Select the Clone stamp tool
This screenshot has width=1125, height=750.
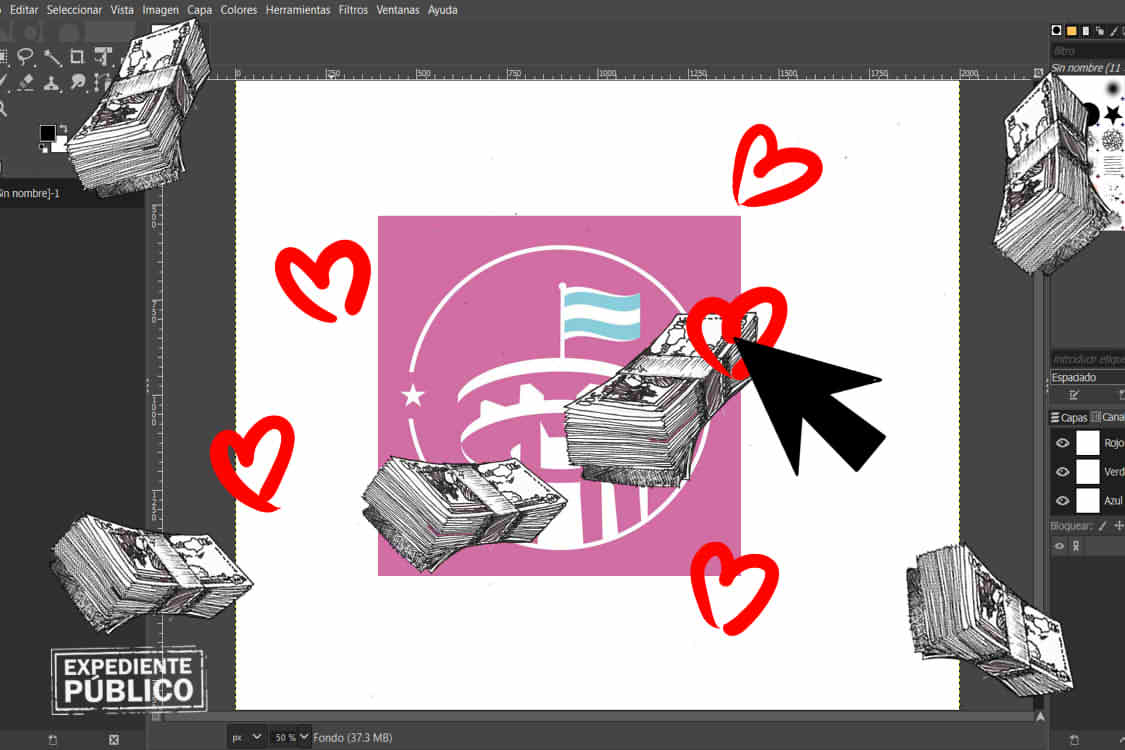click(52, 83)
